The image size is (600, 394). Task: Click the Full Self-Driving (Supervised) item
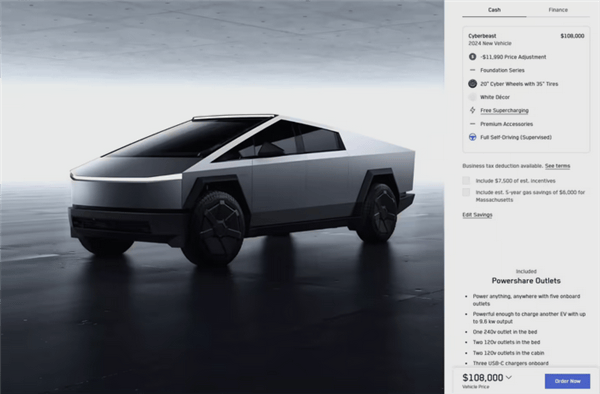516,137
